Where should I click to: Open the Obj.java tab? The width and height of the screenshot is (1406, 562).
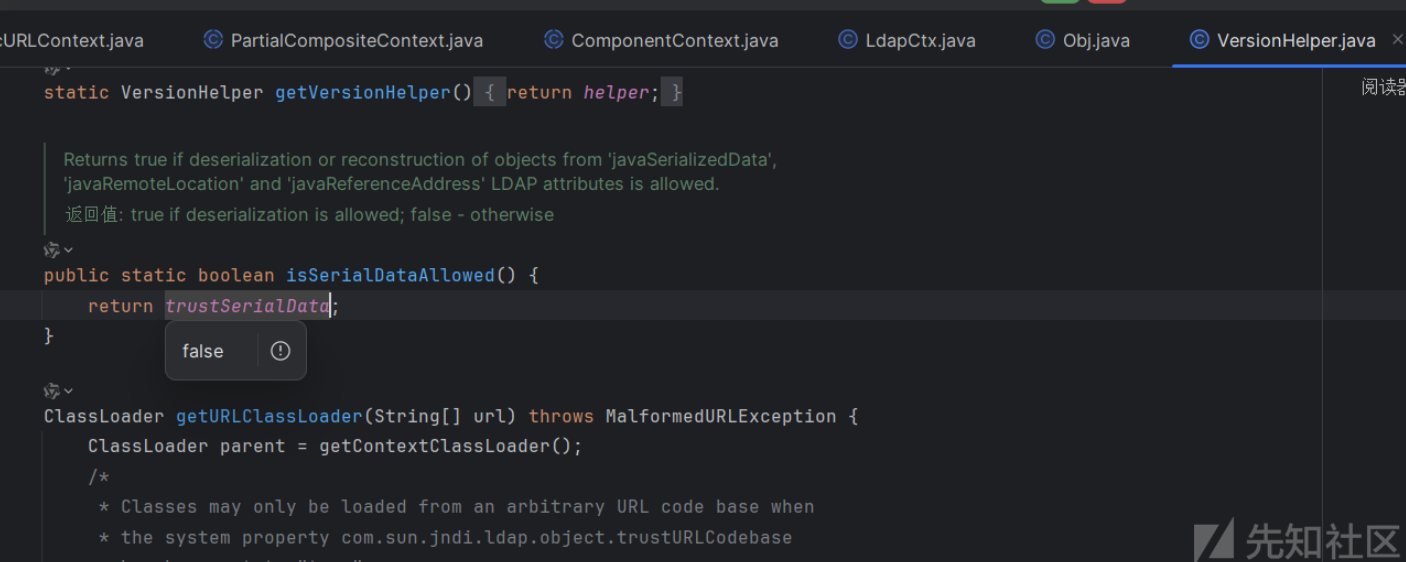click(1096, 41)
